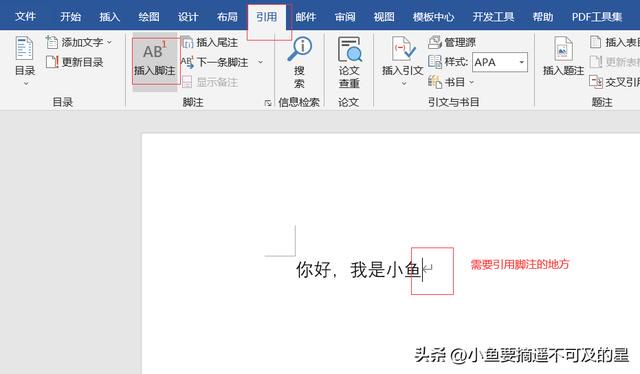This screenshot has width=640, height=374.
Task: Click the Insert Caption (插入题注) icon
Action: (x=563, y=49)
